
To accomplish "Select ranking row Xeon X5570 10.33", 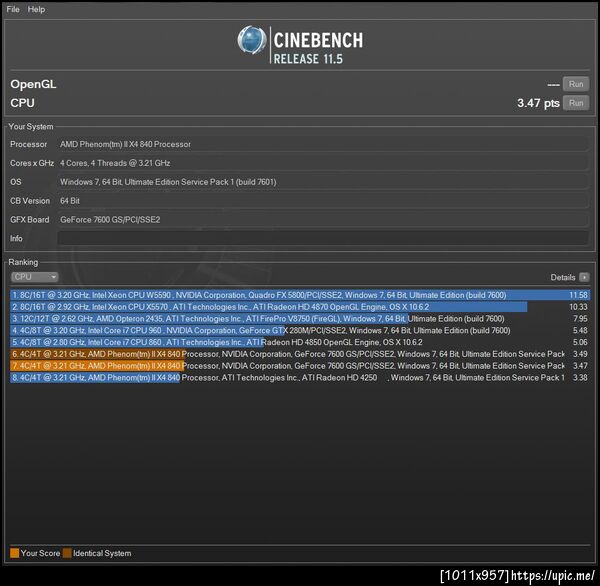I will 300,307.
